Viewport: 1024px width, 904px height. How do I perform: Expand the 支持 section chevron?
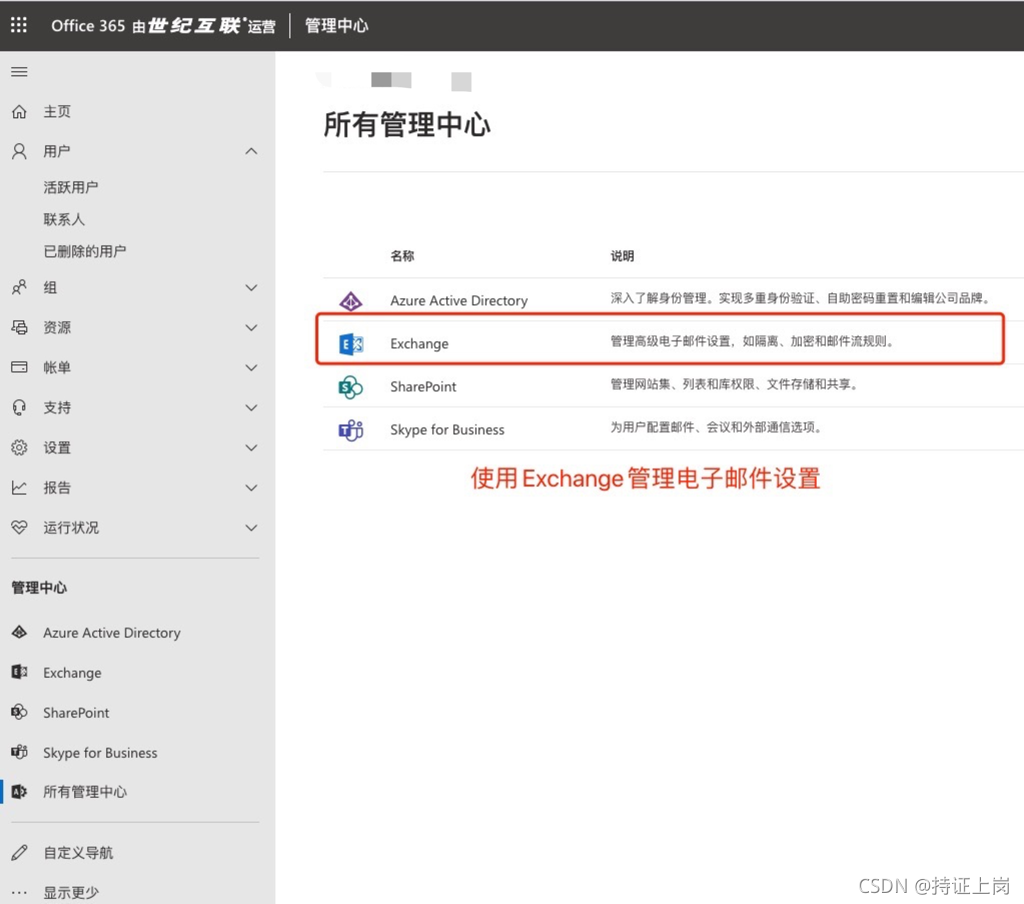pyautogui.click(x=251, y=408)
